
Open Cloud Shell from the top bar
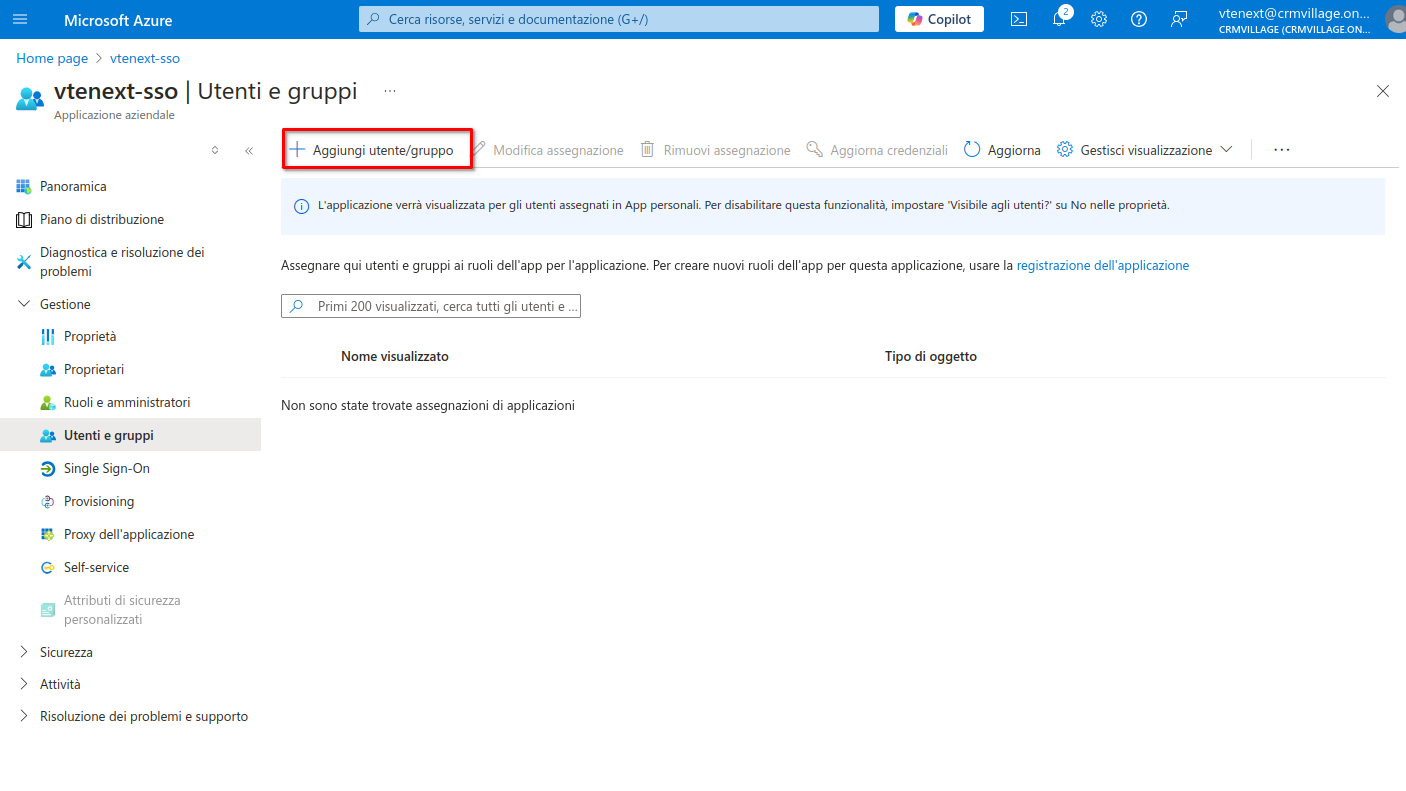tap(1019, 19)
